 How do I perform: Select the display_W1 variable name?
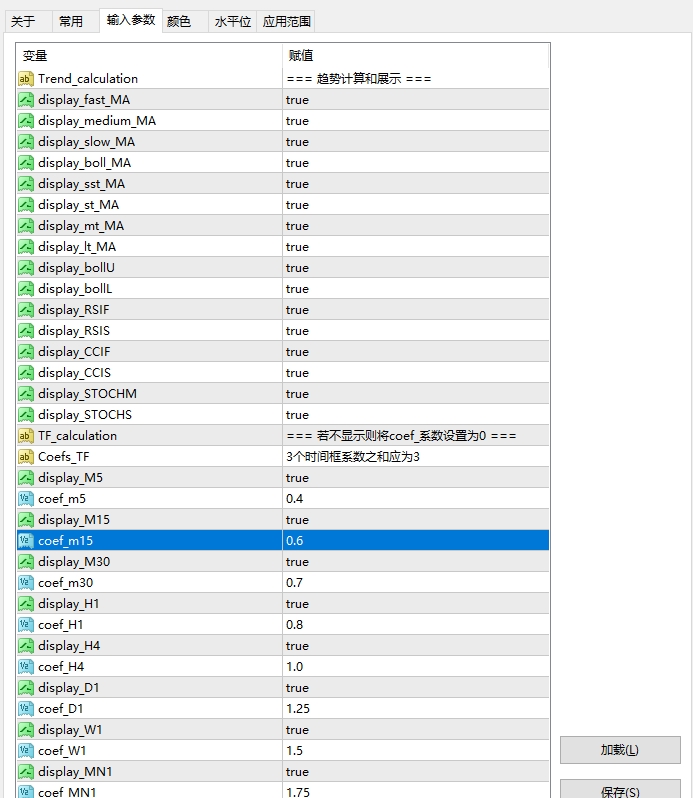tap(70, 730)
